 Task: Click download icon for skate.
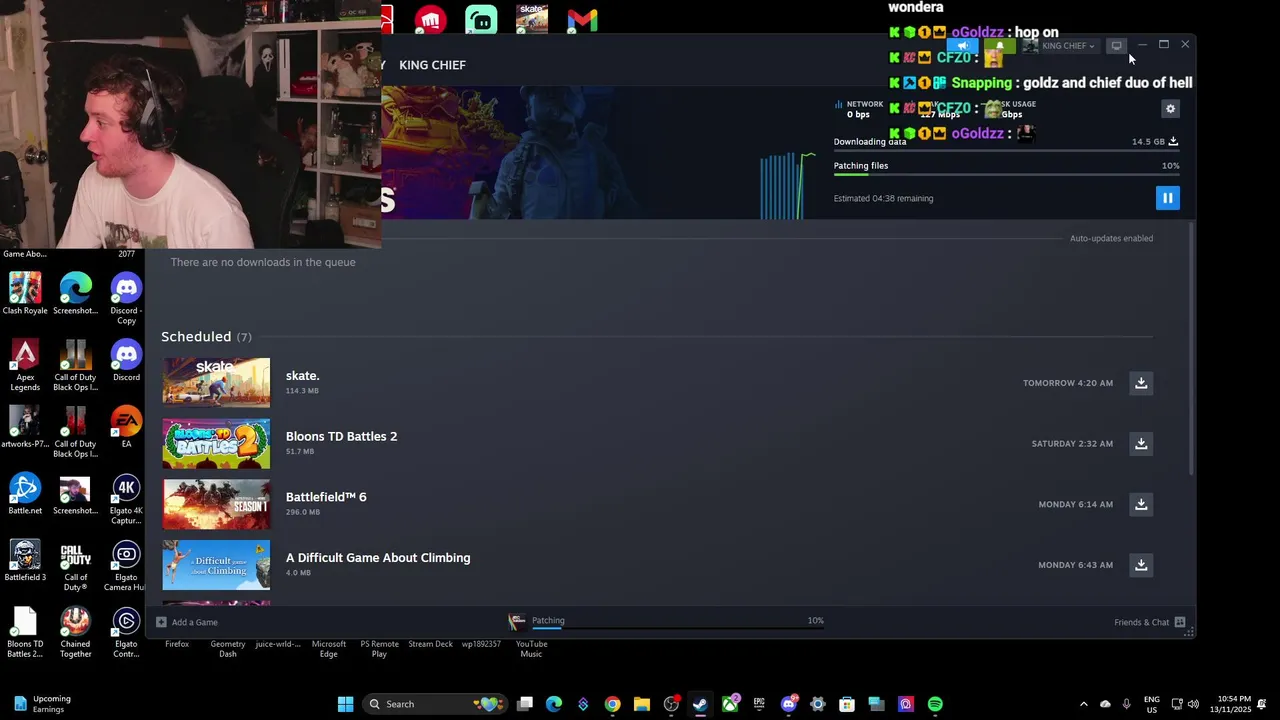click(x=1141, y=383)
